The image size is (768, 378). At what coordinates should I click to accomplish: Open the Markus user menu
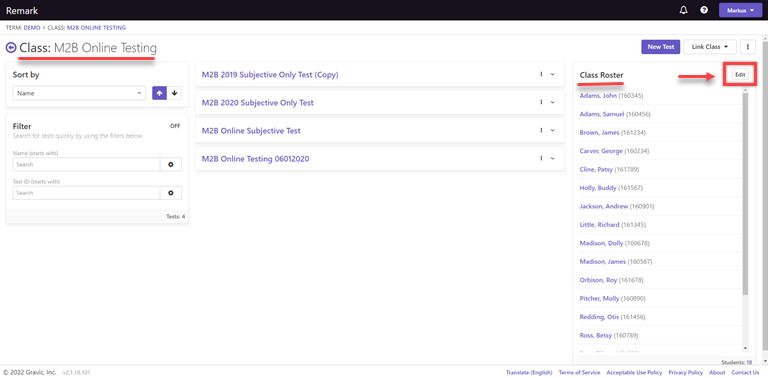coord(740,10)
